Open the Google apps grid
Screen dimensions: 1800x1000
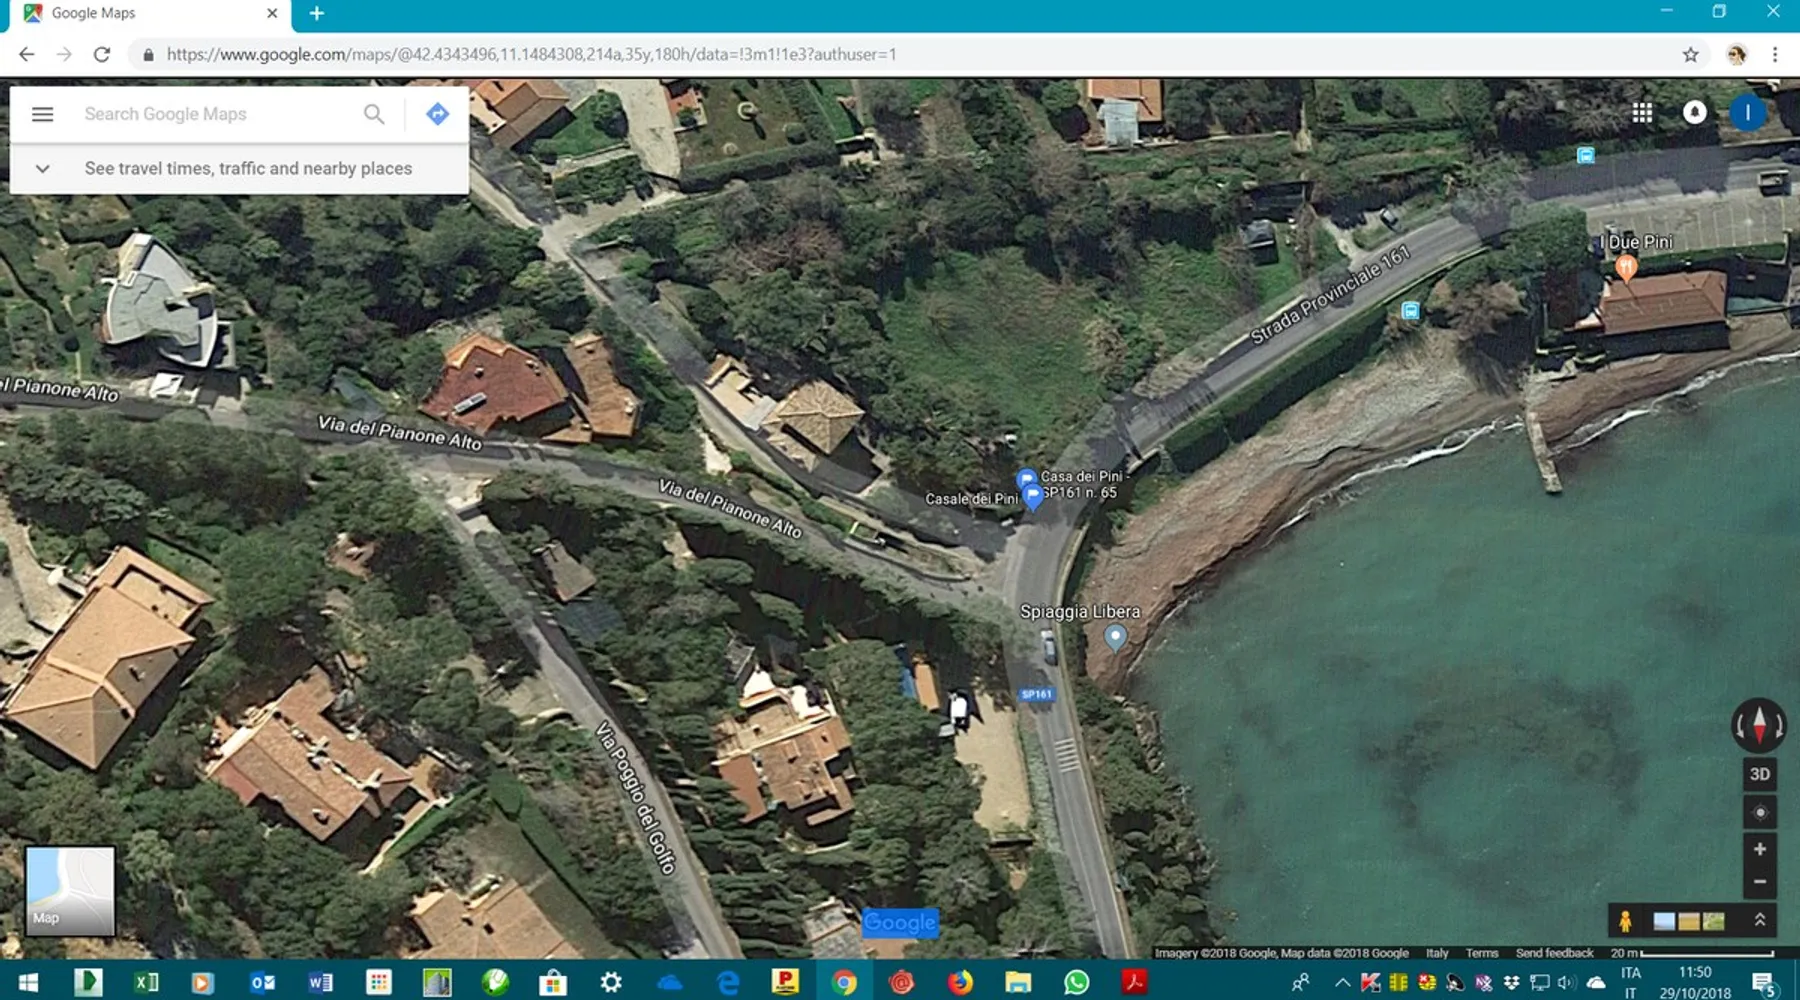pos(1642,113)
